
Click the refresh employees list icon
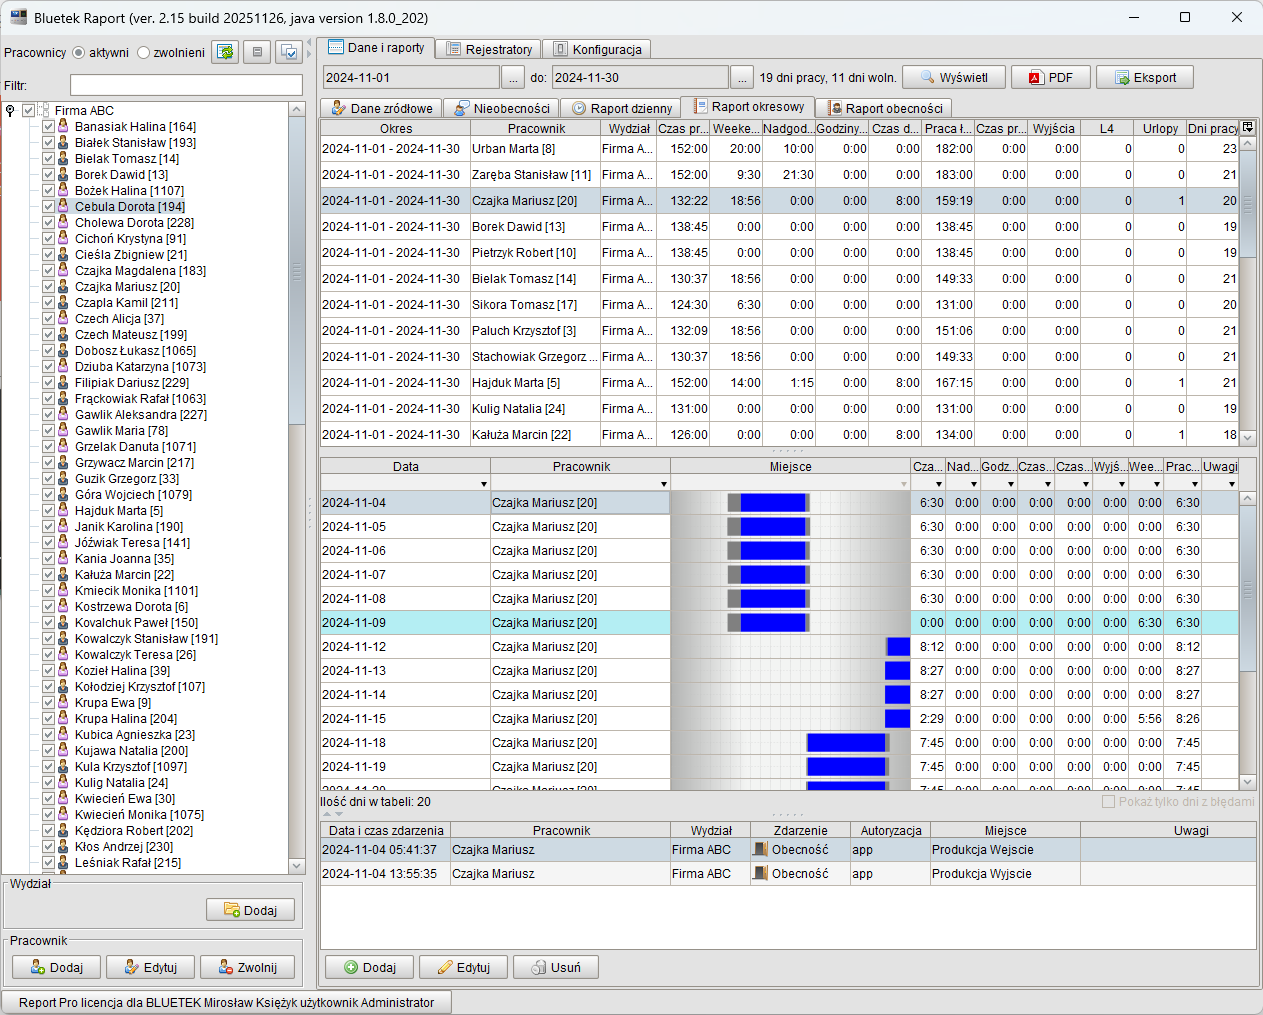click(225, 52)
